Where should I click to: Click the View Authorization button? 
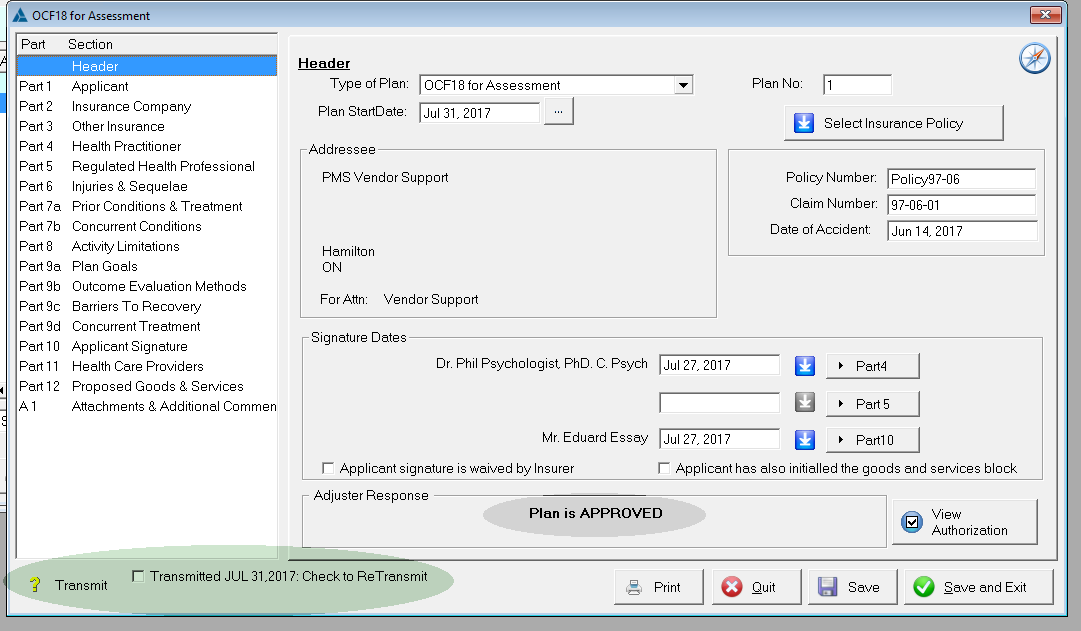[x=964, y=522]
